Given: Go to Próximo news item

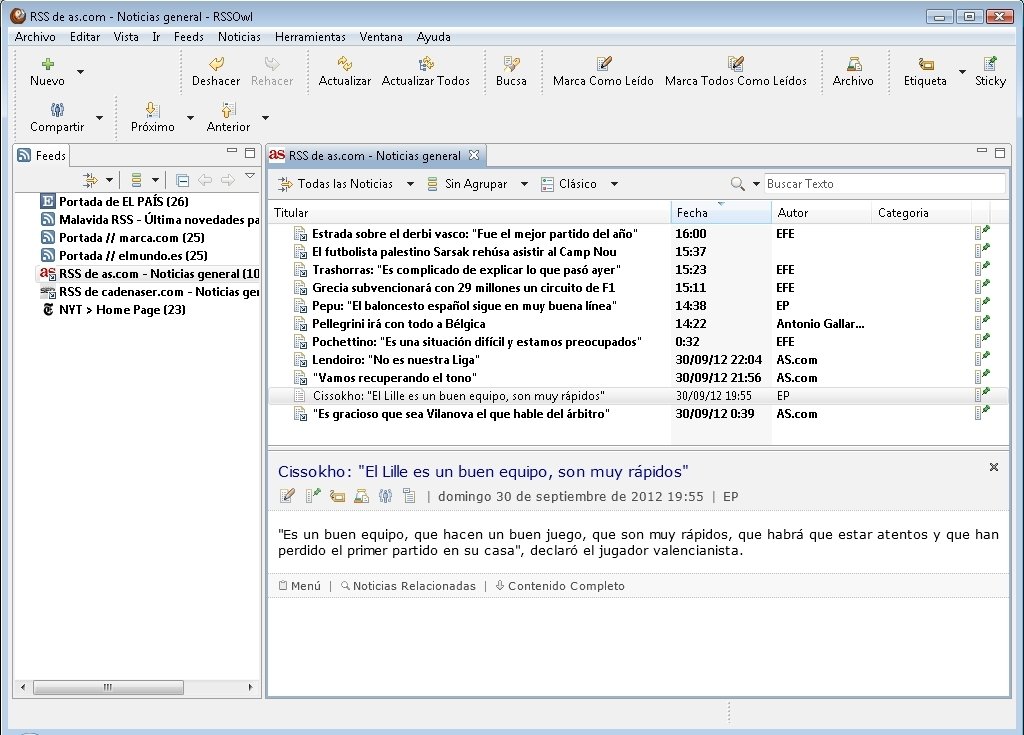Looking at the screenshot, I should [x=153, y=118].
